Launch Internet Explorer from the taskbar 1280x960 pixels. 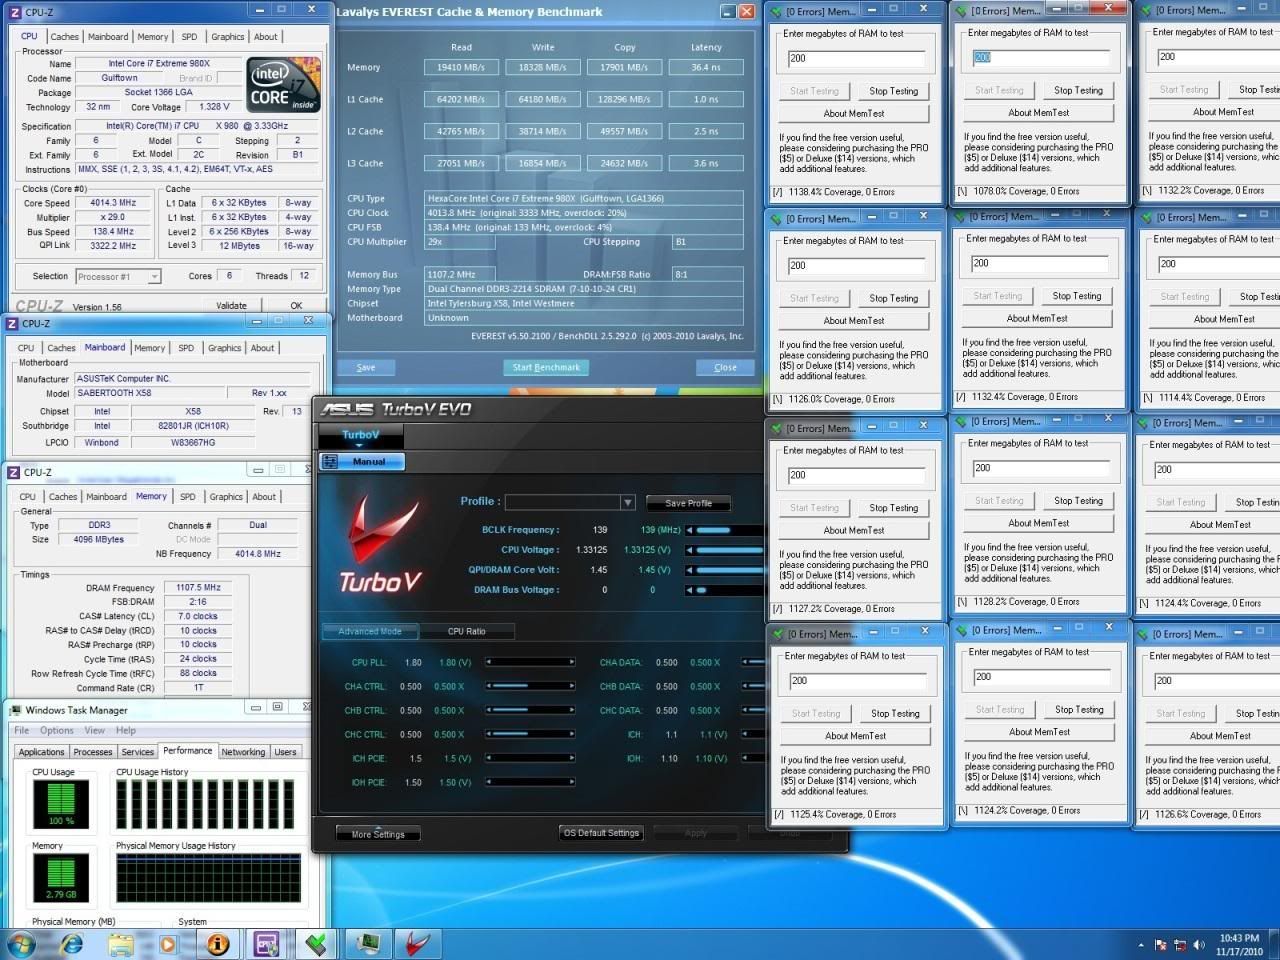[71, 943]
